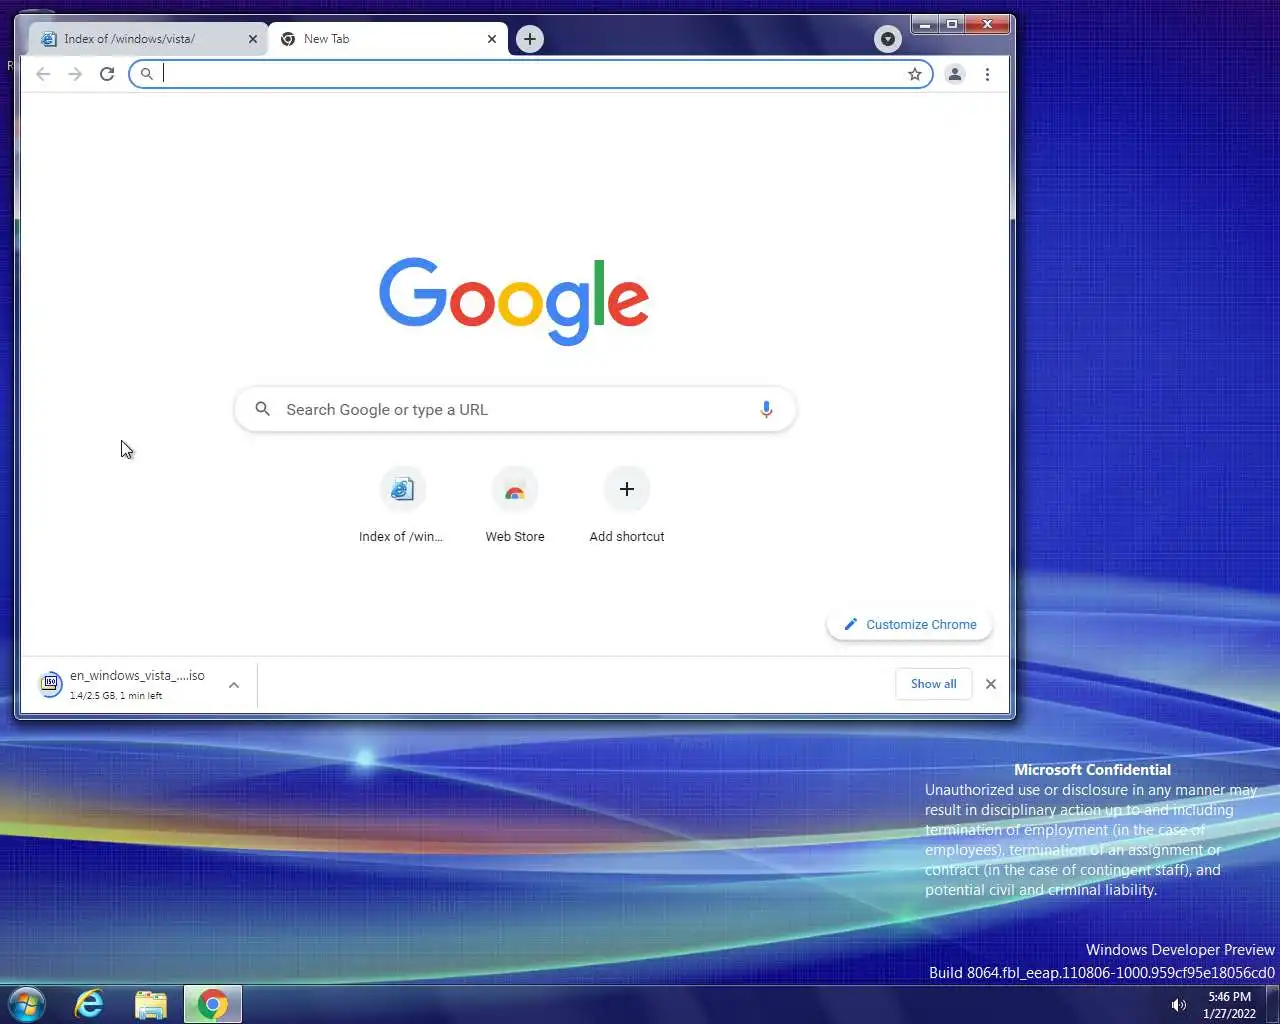Open the Chrome profile avatar button

tap(955, 74)
